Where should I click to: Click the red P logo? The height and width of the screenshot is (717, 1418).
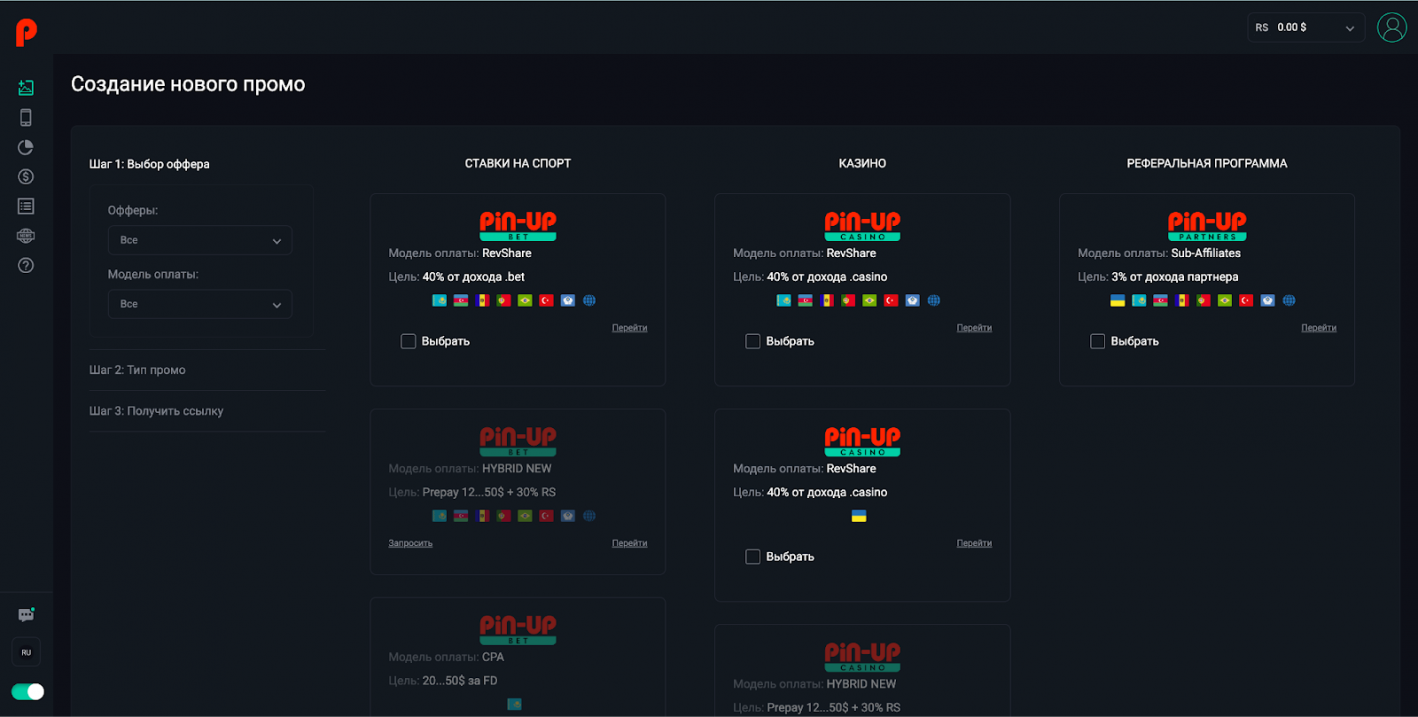click(26, 32)
